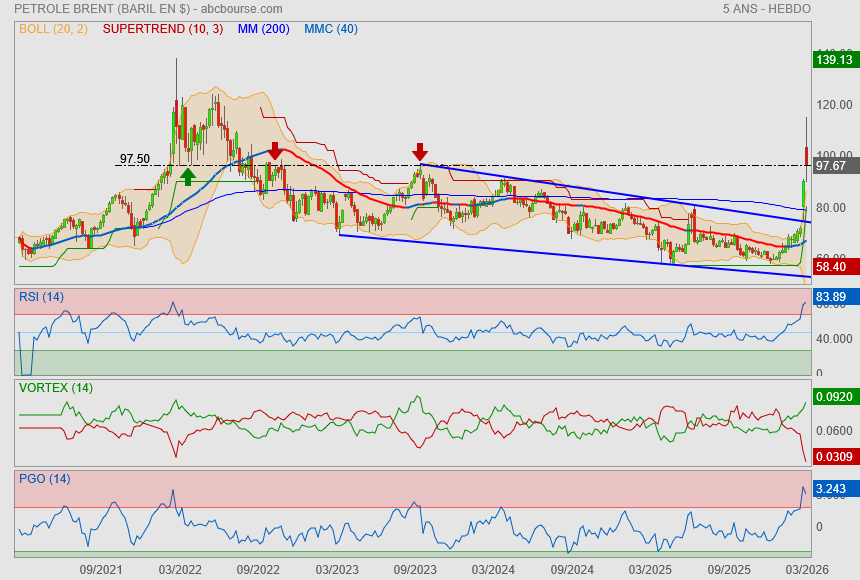Click the PGO (14) indicator label

pos(44,479)
